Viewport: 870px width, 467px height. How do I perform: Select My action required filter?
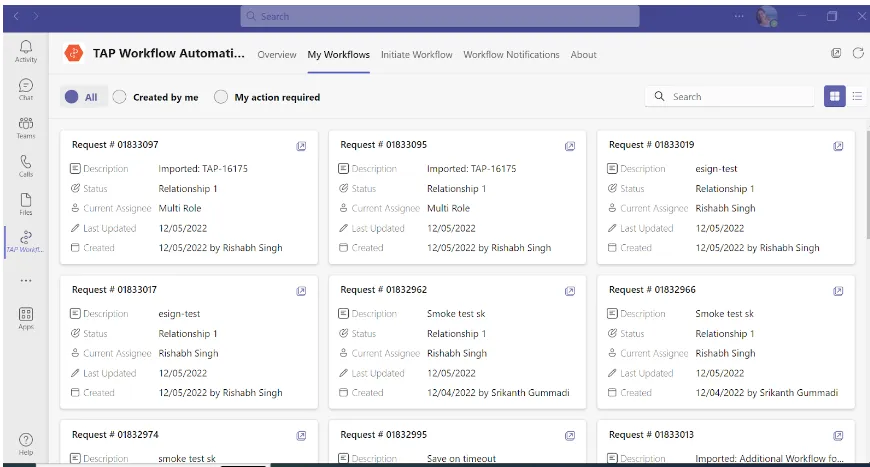click(x=221, y=97)
